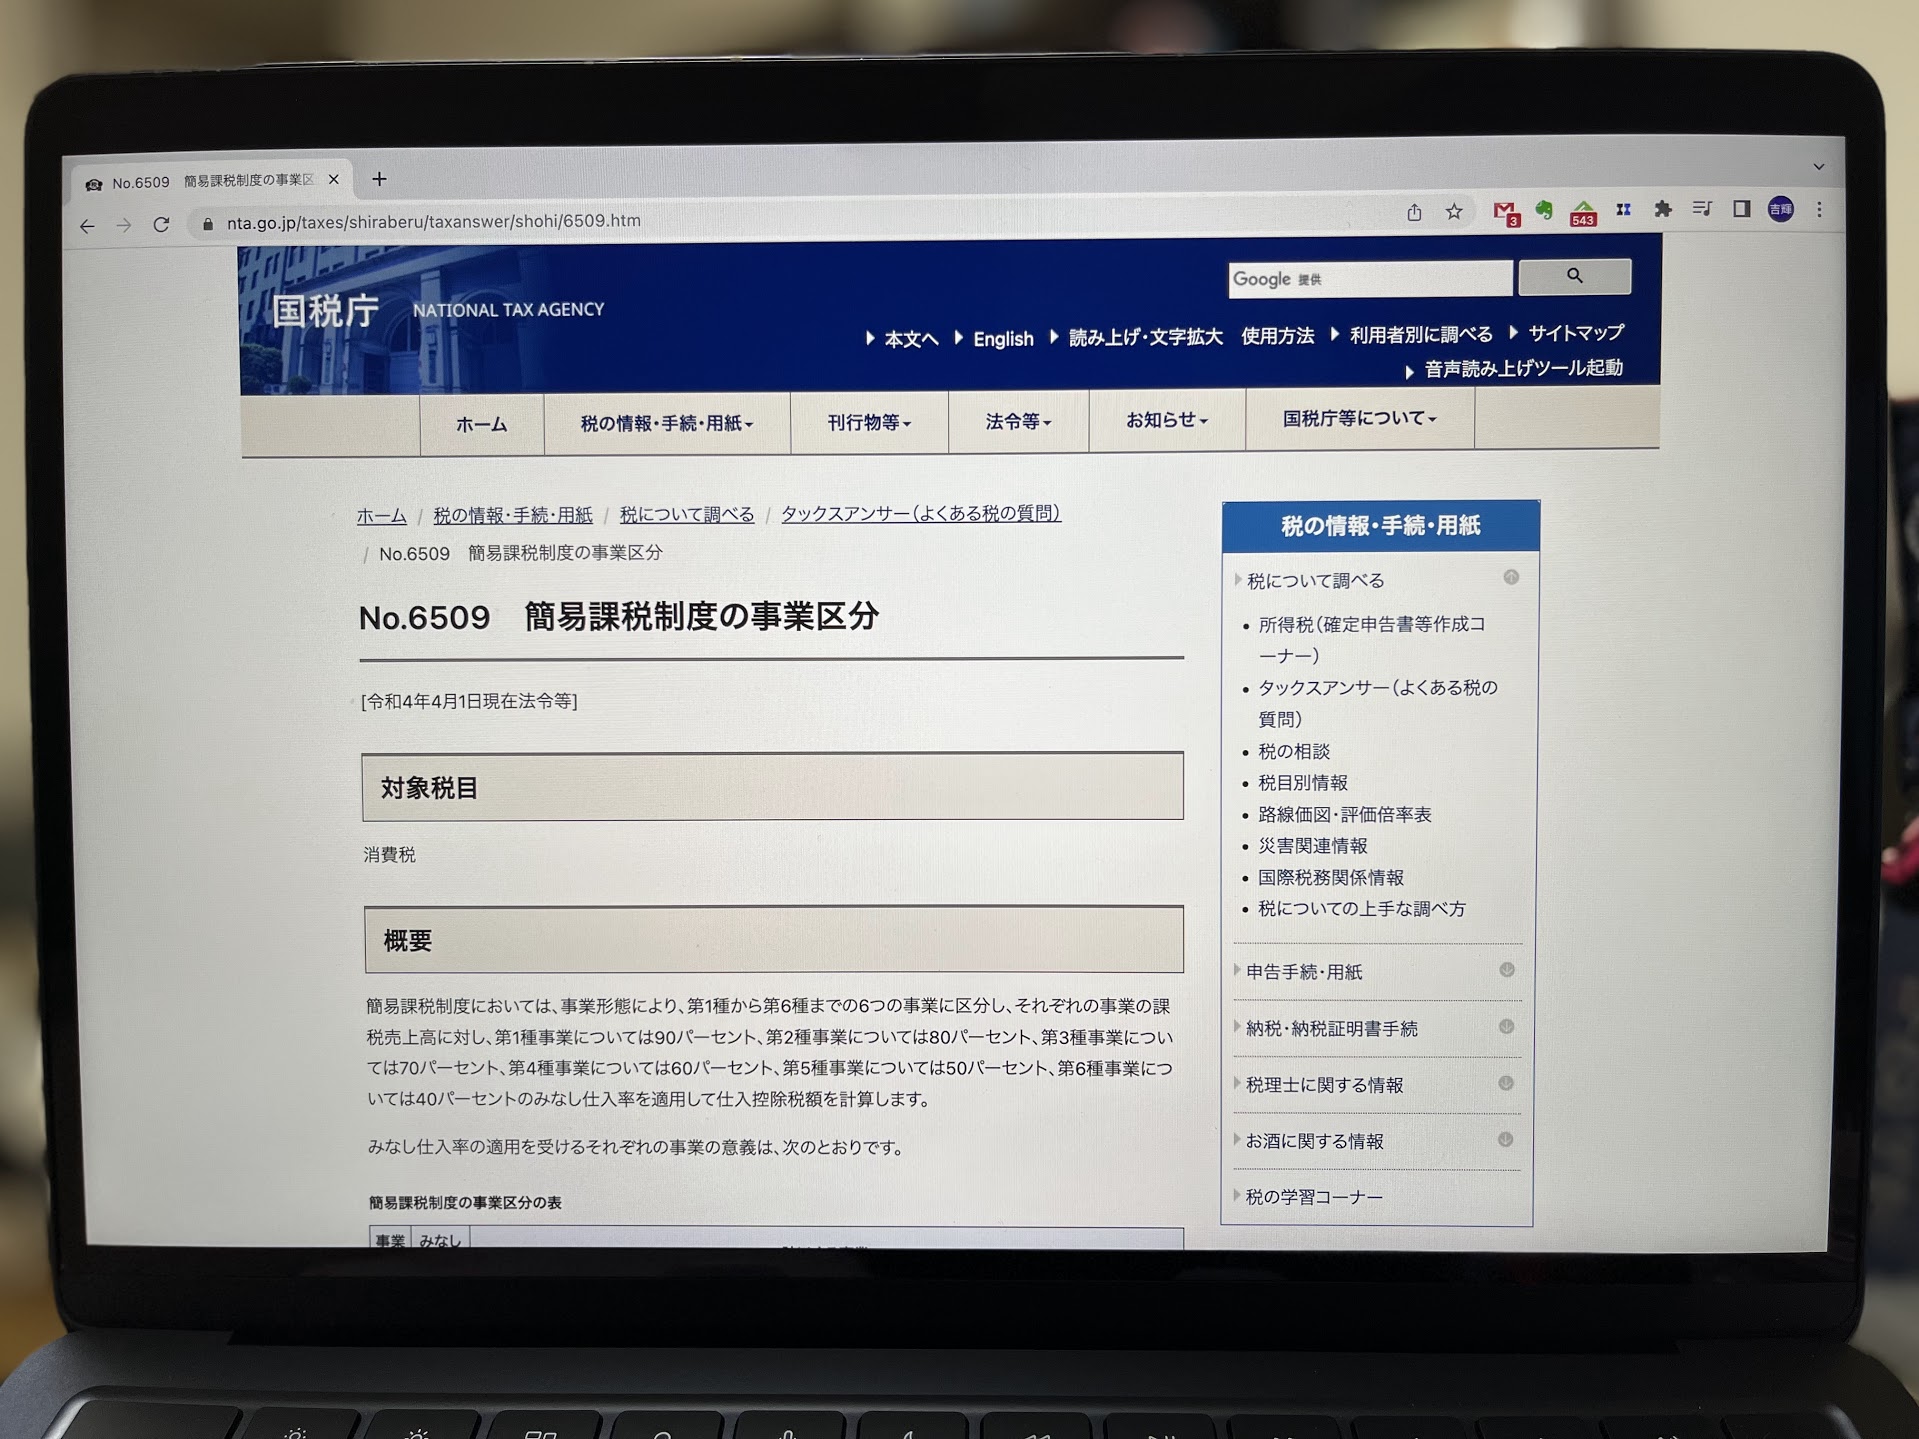1919x1439 pixels.
Task: Open the タックスアンサー breadcrumb link
Action: (x=920, y=513)
